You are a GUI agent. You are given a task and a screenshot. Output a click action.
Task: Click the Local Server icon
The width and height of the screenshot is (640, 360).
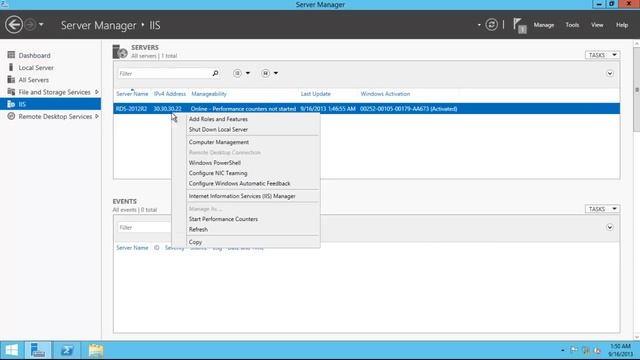coord(11,67)
